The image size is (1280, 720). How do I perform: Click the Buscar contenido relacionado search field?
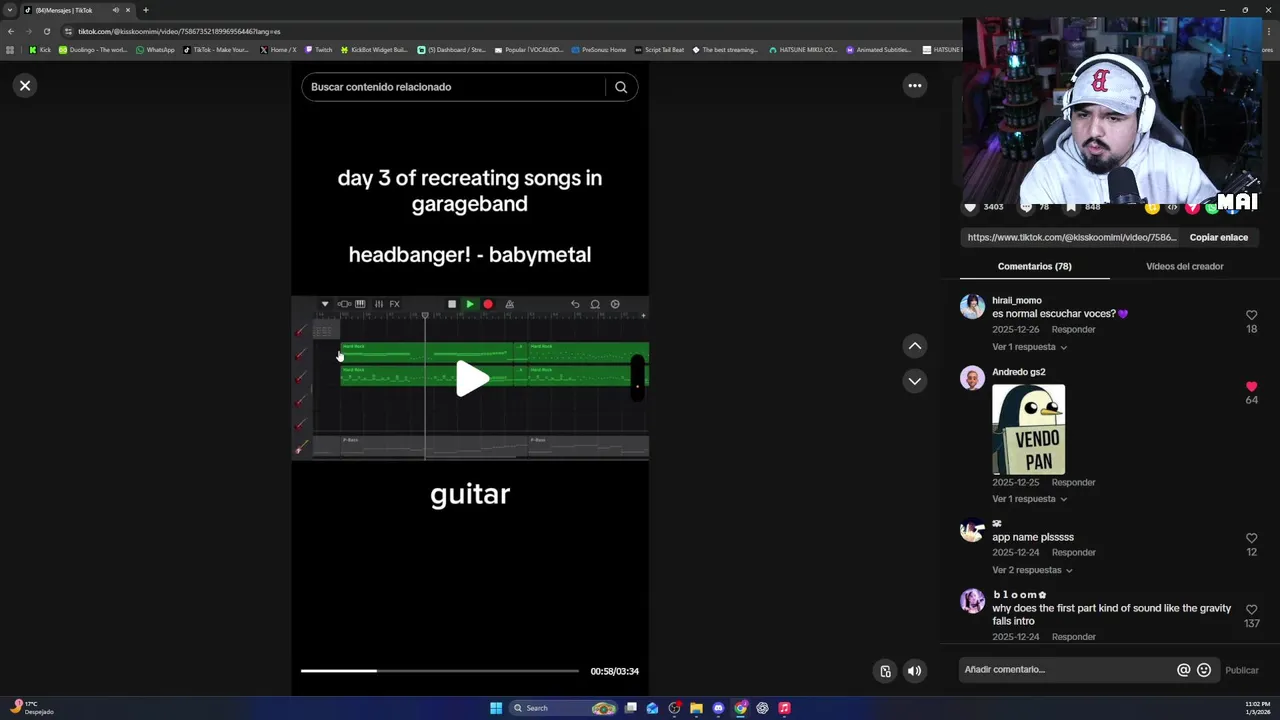[455, 87]
